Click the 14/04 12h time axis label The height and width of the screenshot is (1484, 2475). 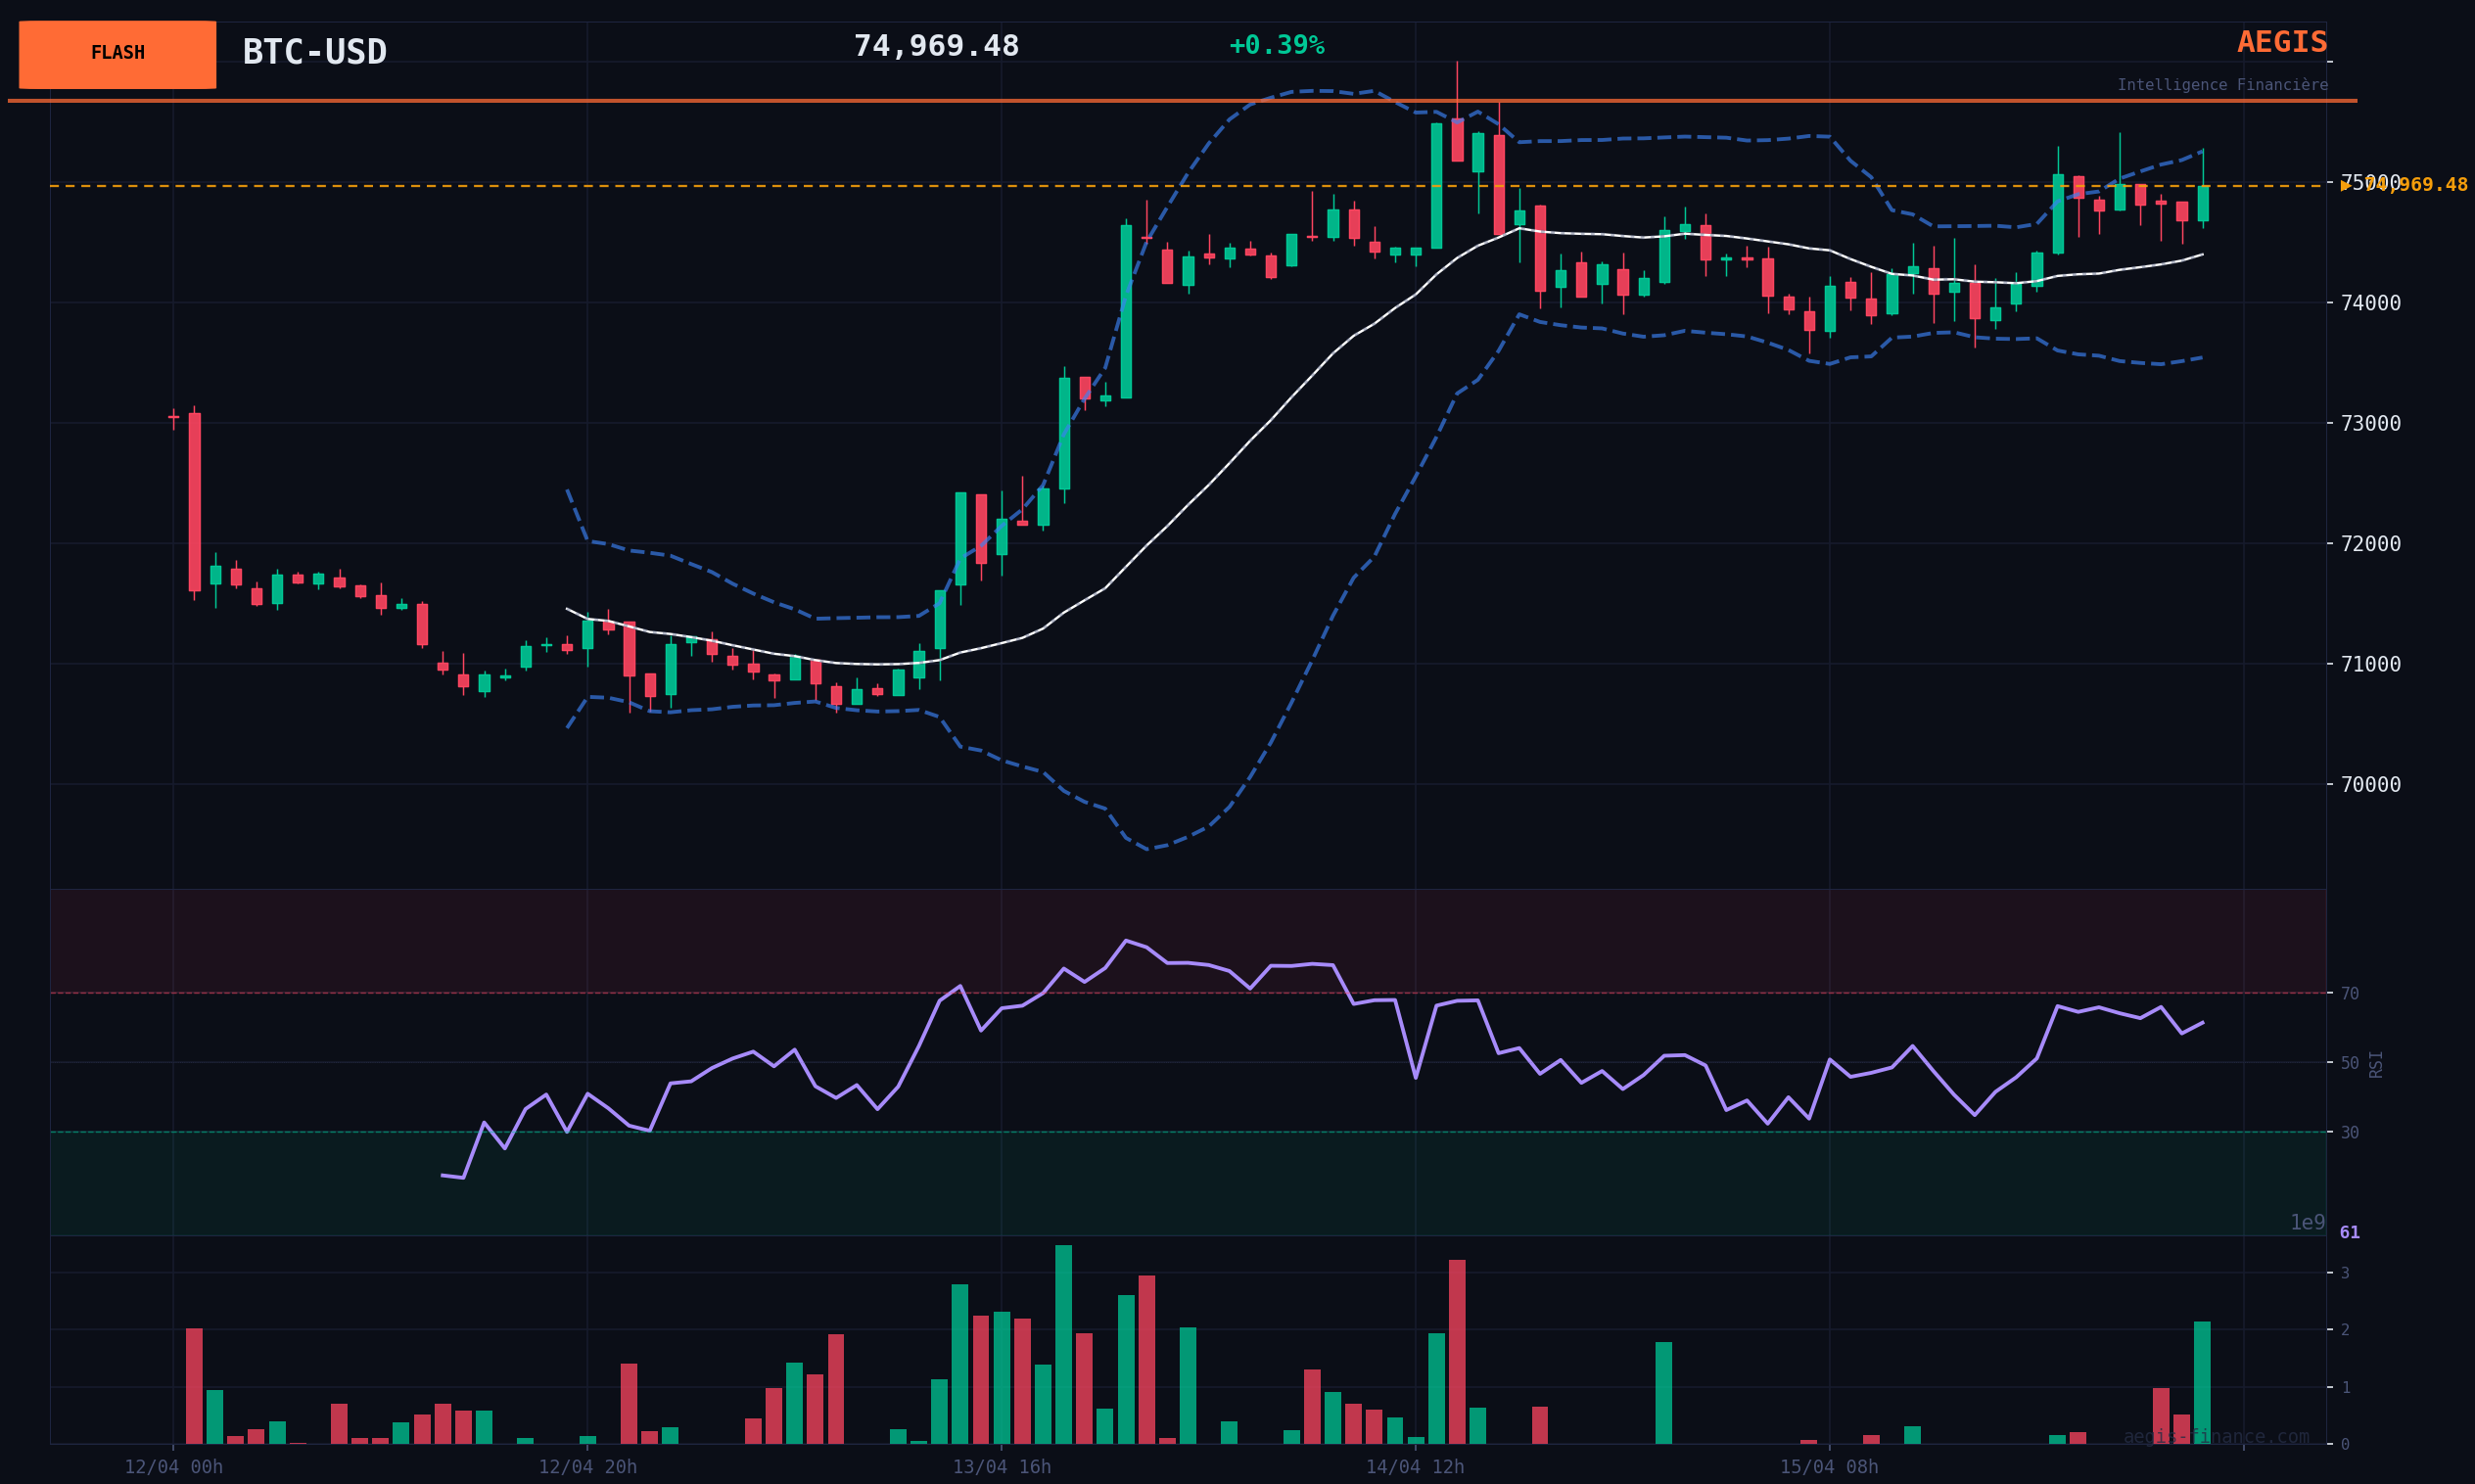(x=1415, y=1467)
